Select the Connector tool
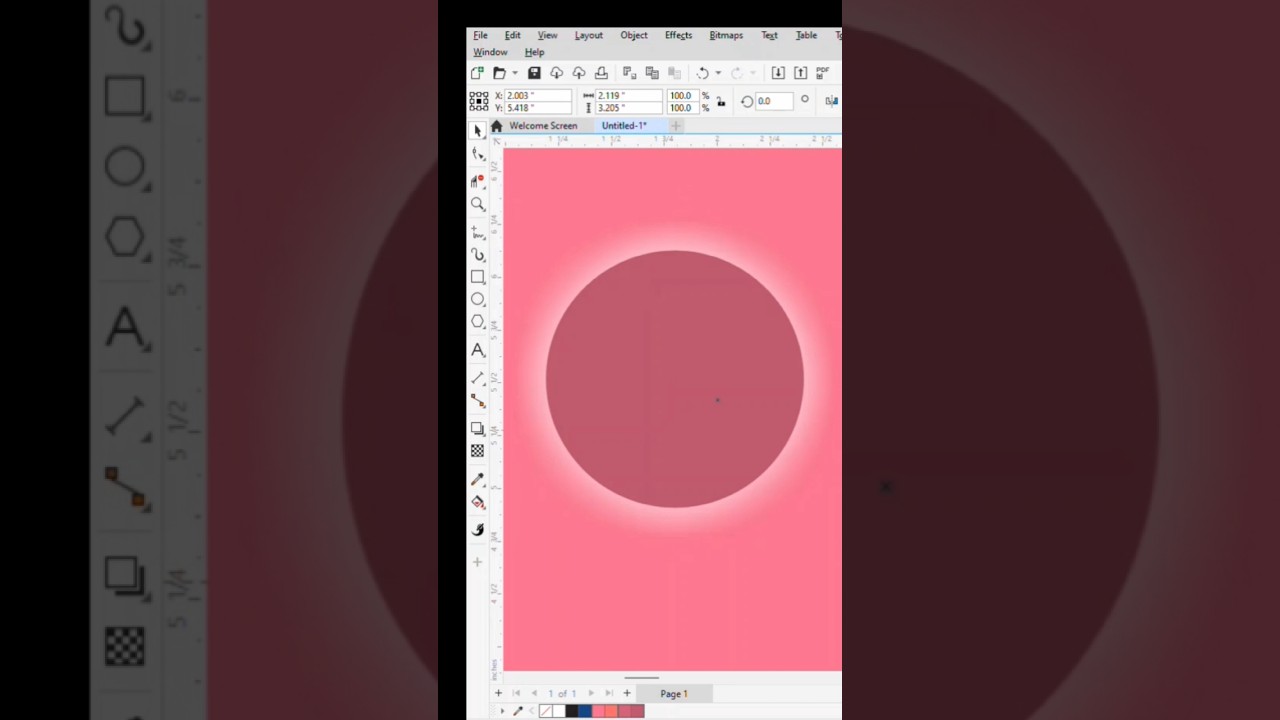Screen dimensions: 1280x720 pyautogui.click(x=478, y=400)
